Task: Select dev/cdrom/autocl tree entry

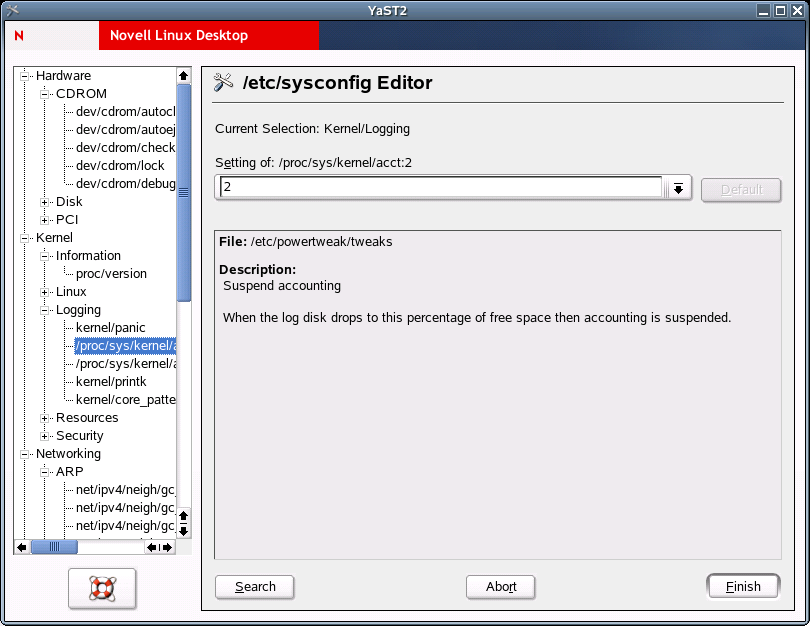Action: [126, 112]
